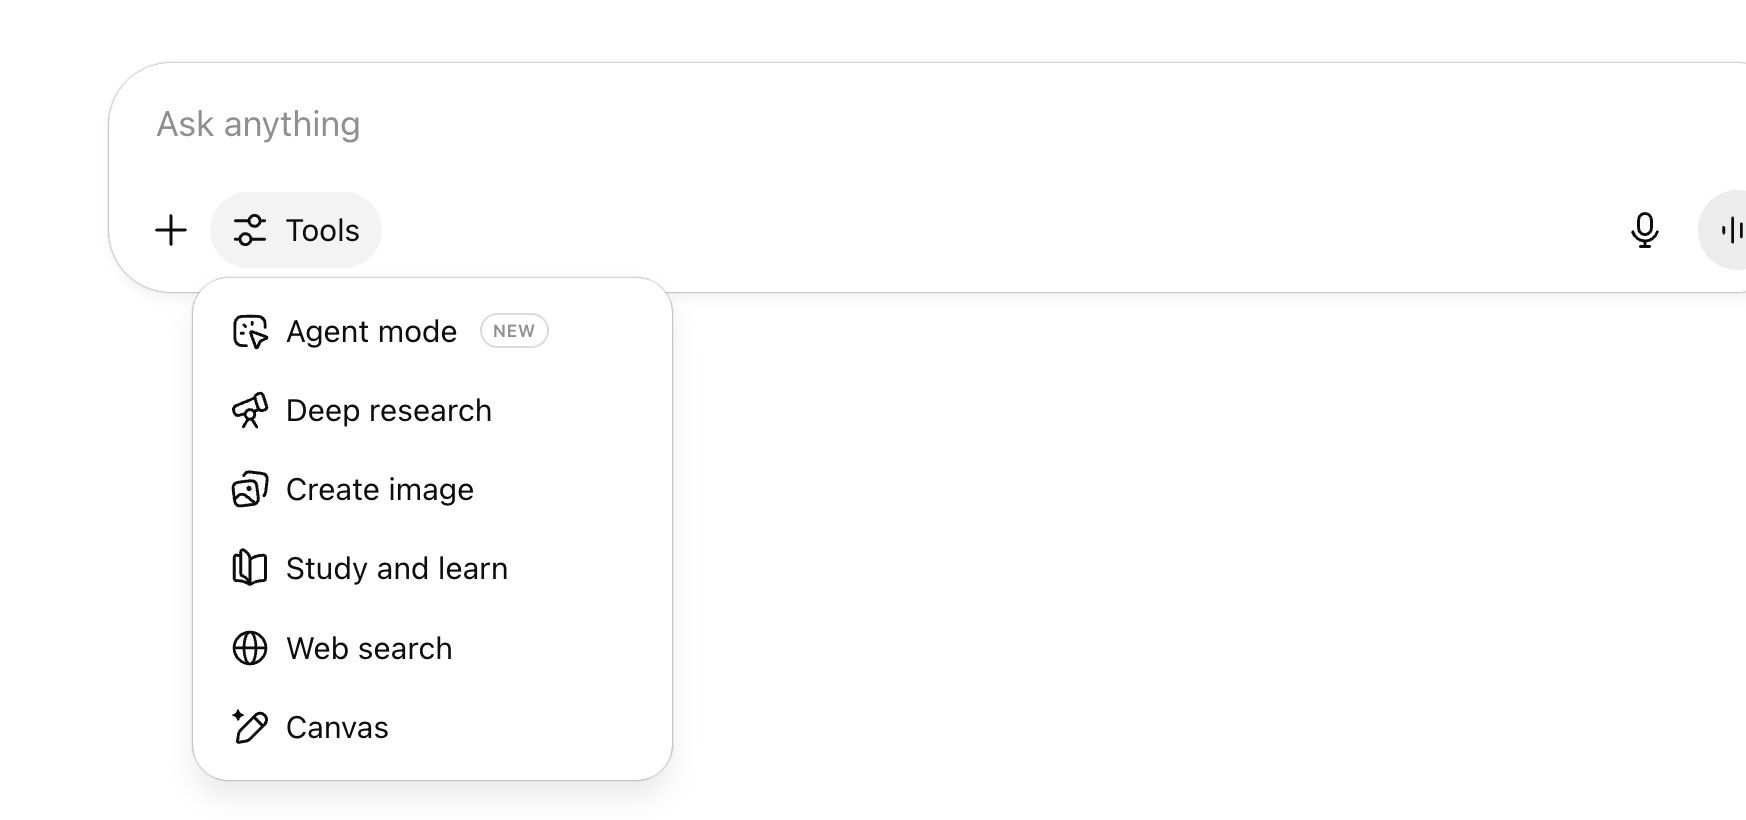The width and height of the screenshot is (1746, 820).
Task: Click the sliders icon on the Tools button
Action: click(249, 230)
